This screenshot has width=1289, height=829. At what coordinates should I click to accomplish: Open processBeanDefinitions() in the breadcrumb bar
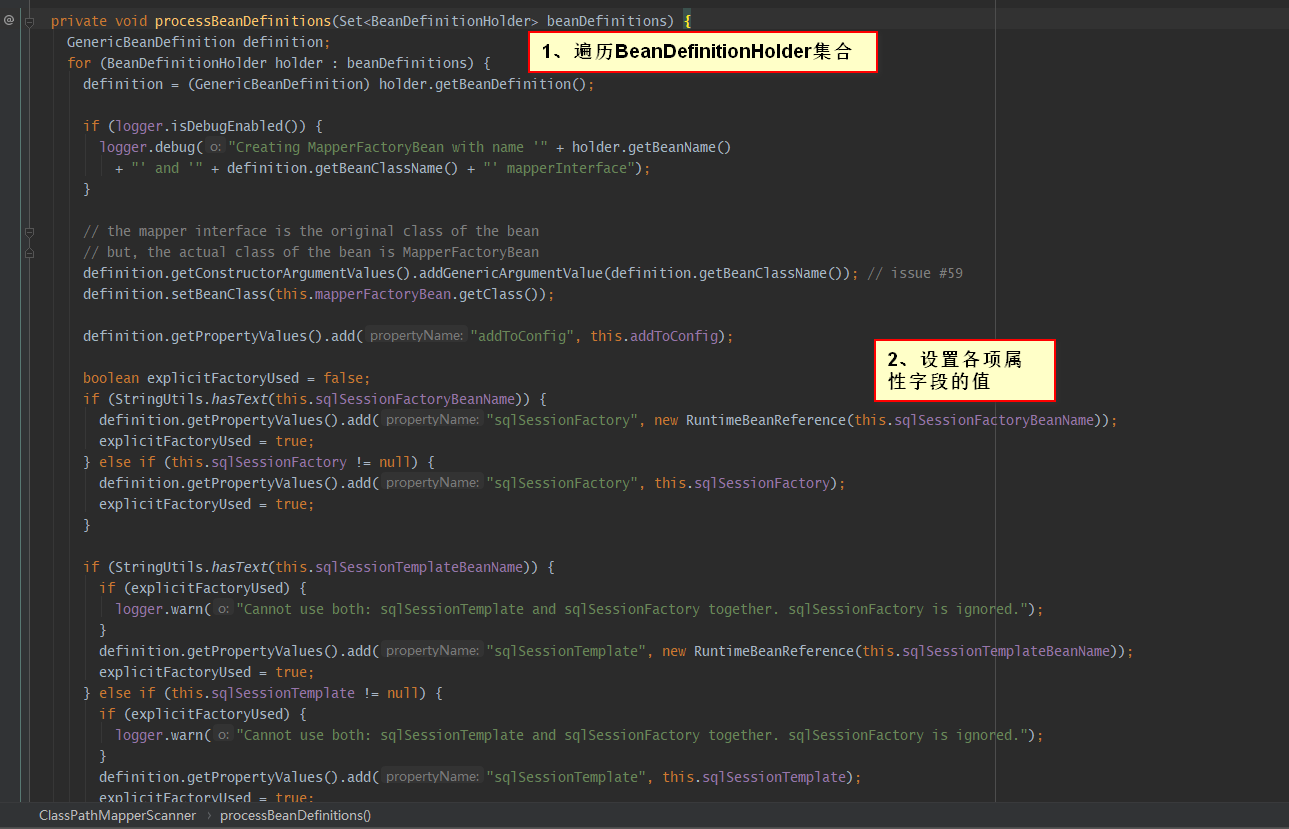pos(295,815)
